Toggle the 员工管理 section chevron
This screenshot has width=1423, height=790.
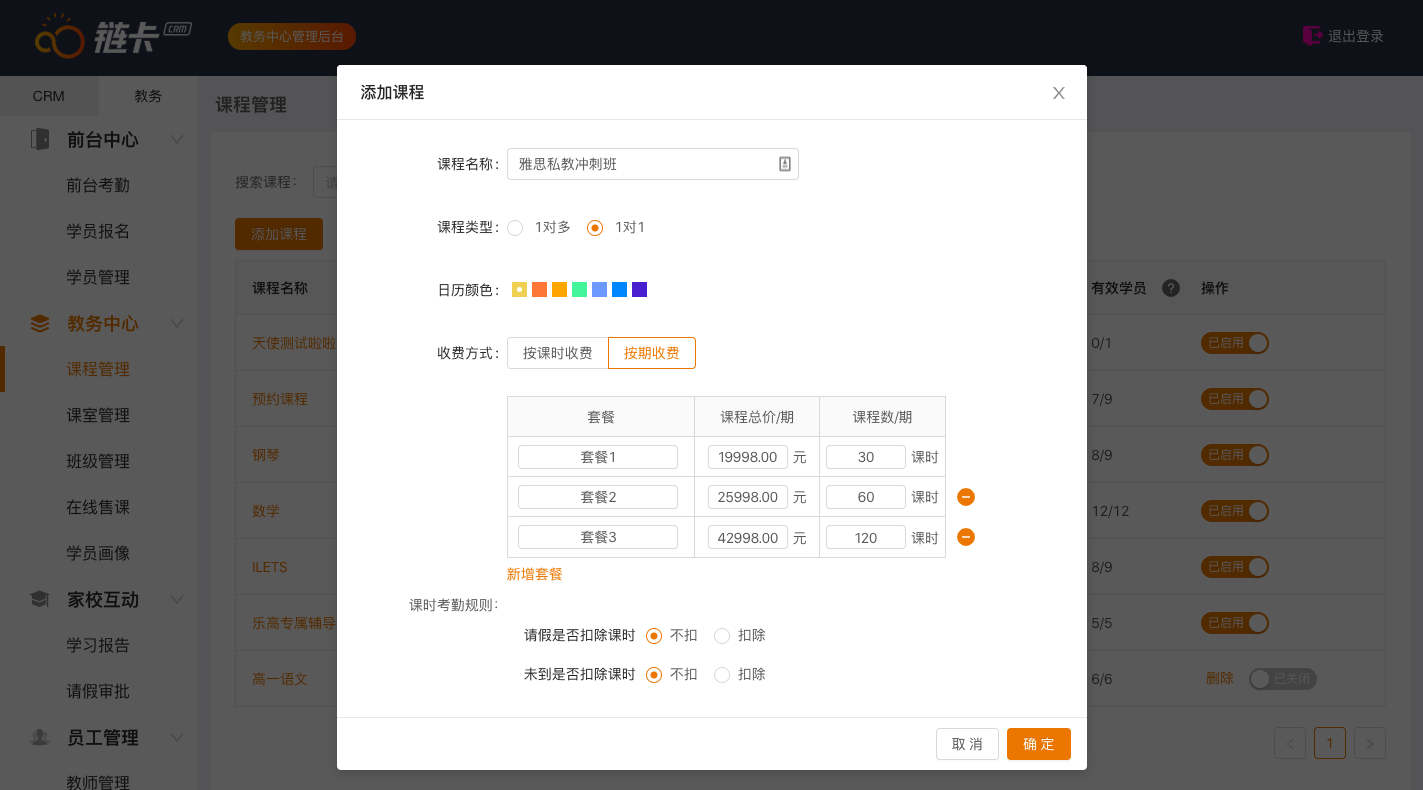[x=177, y=737]
